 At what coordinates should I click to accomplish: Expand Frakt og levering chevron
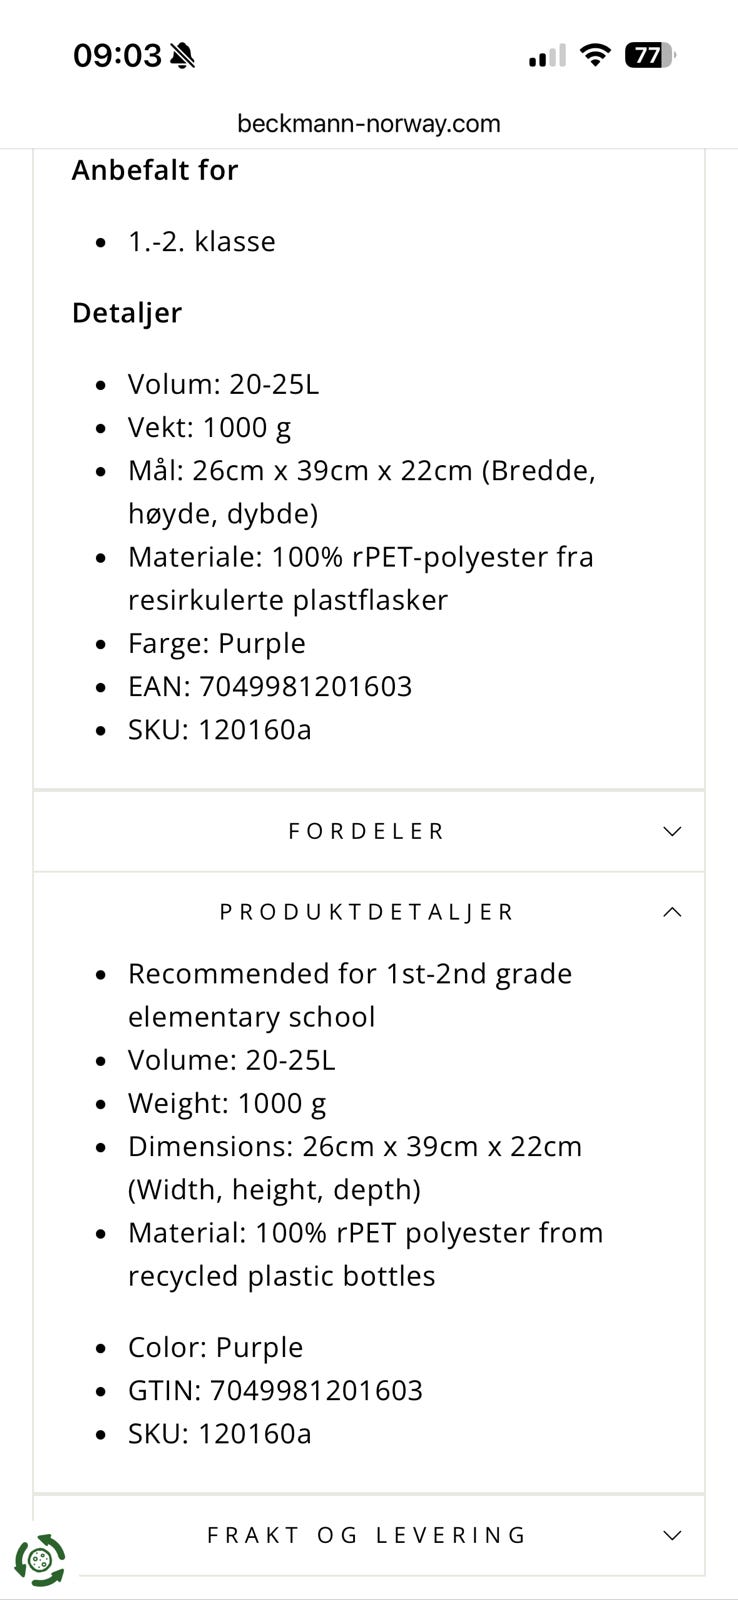coord(672,1535)
